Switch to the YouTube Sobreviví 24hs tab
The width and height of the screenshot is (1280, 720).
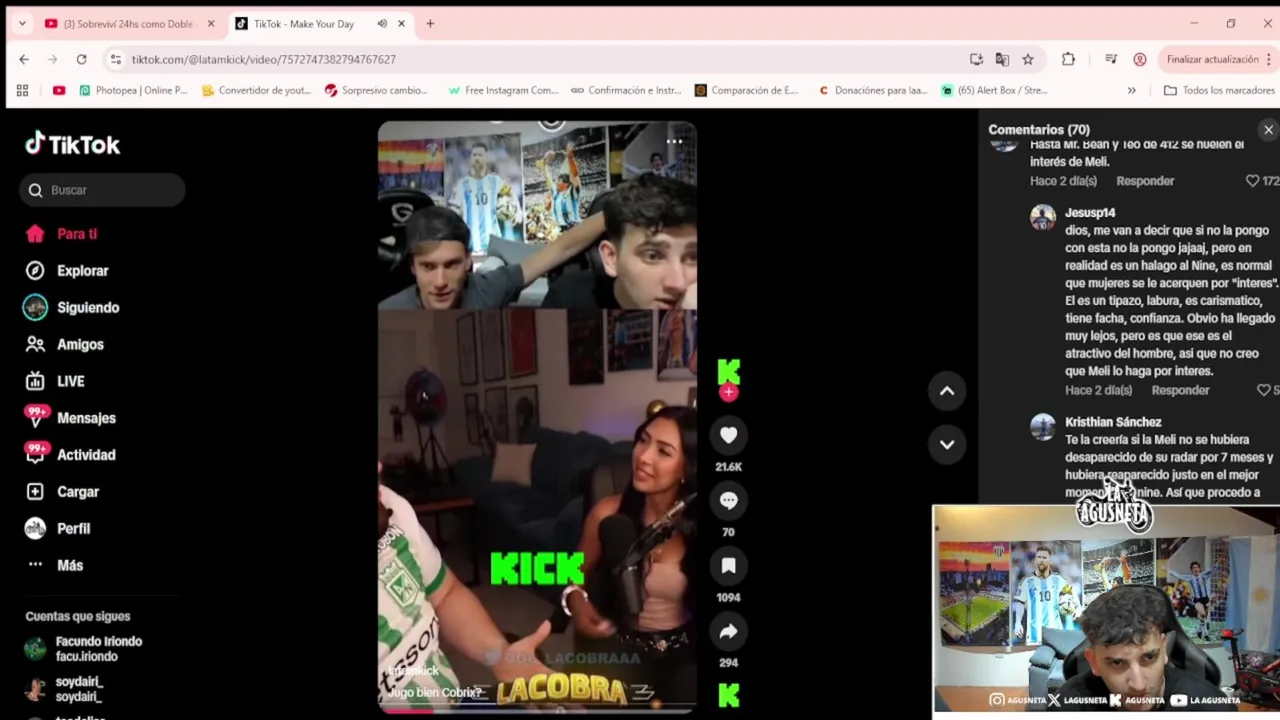pos(130,24)
